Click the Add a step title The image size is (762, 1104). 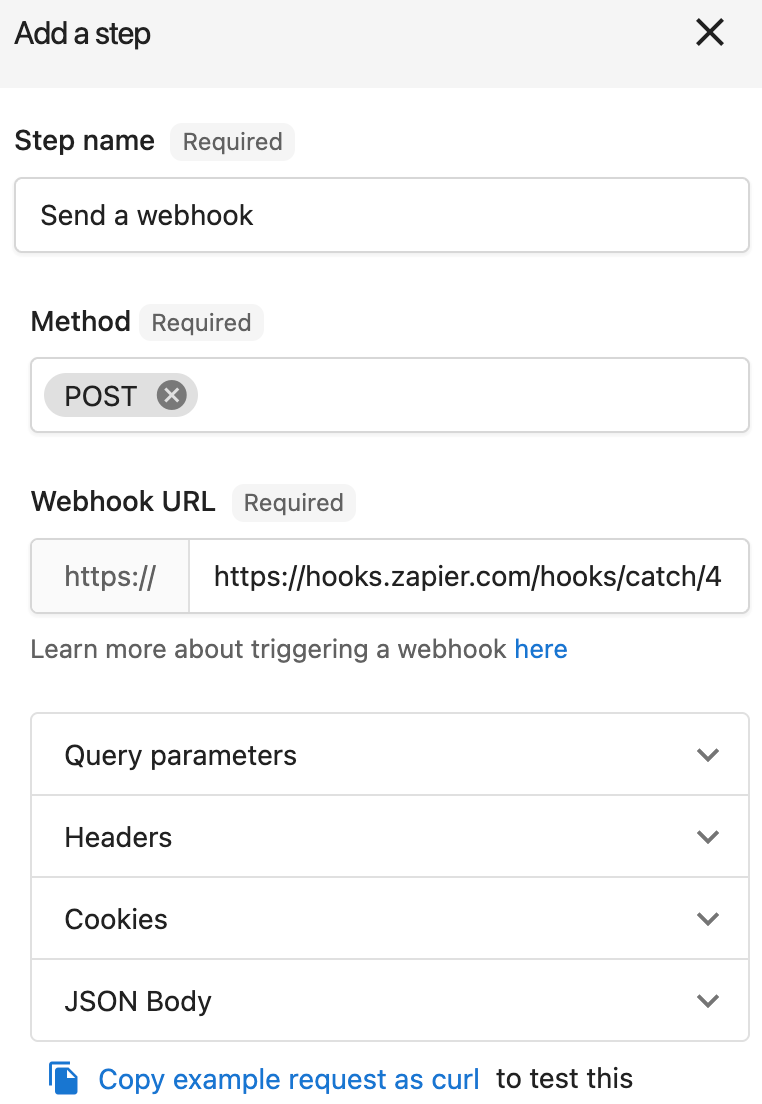(x=82, y=34)
